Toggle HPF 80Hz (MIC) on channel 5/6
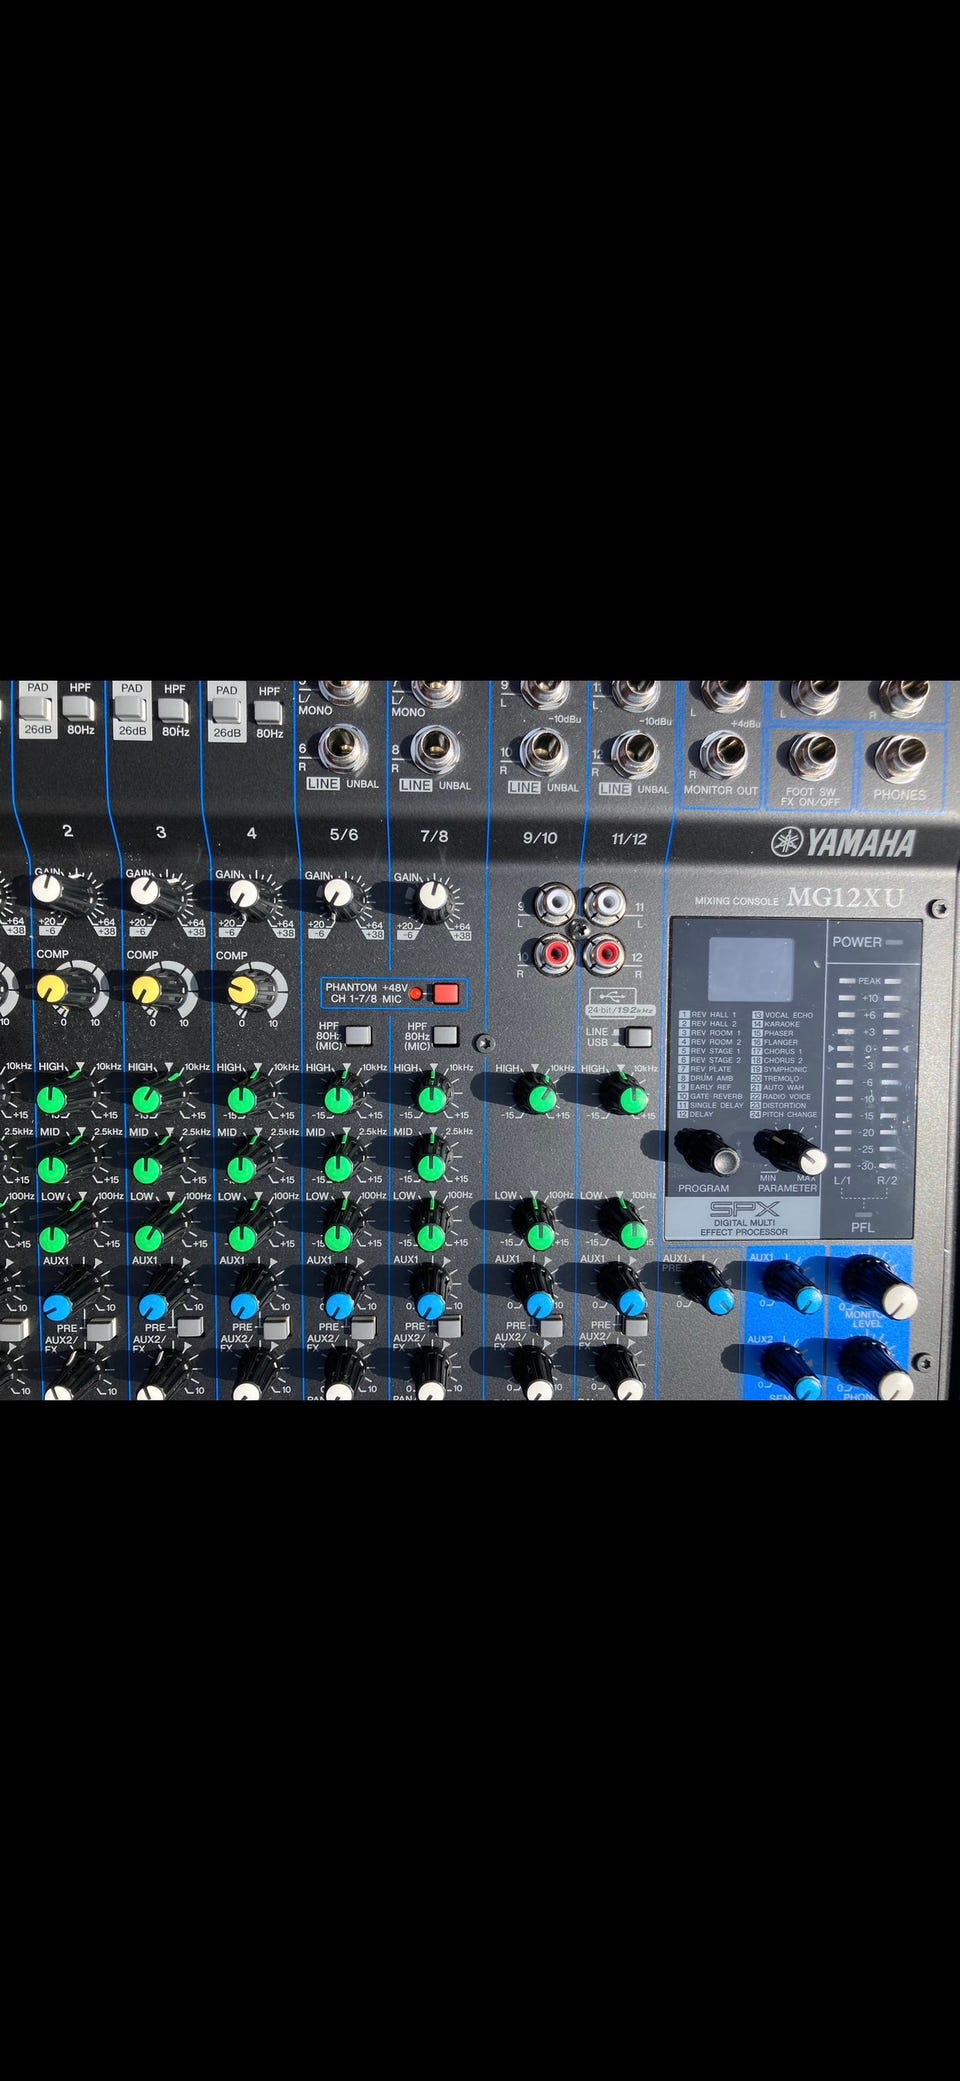 [357, 1035]
